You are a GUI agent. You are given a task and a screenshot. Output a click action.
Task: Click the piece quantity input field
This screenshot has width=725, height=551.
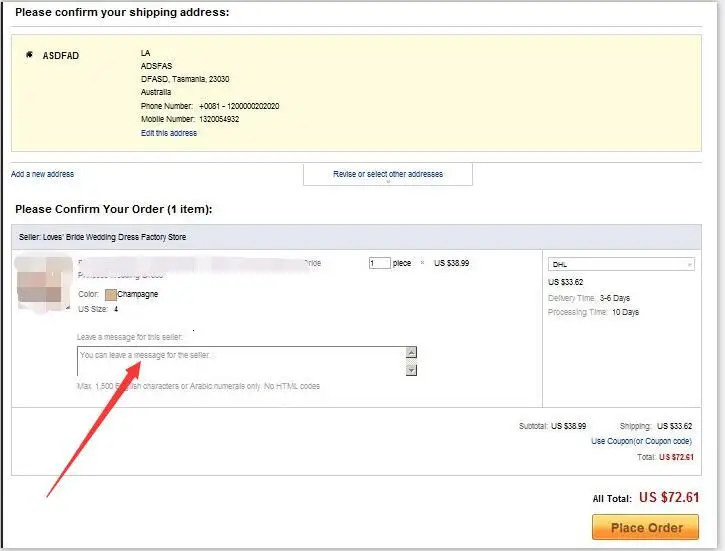tap(380, 263)
